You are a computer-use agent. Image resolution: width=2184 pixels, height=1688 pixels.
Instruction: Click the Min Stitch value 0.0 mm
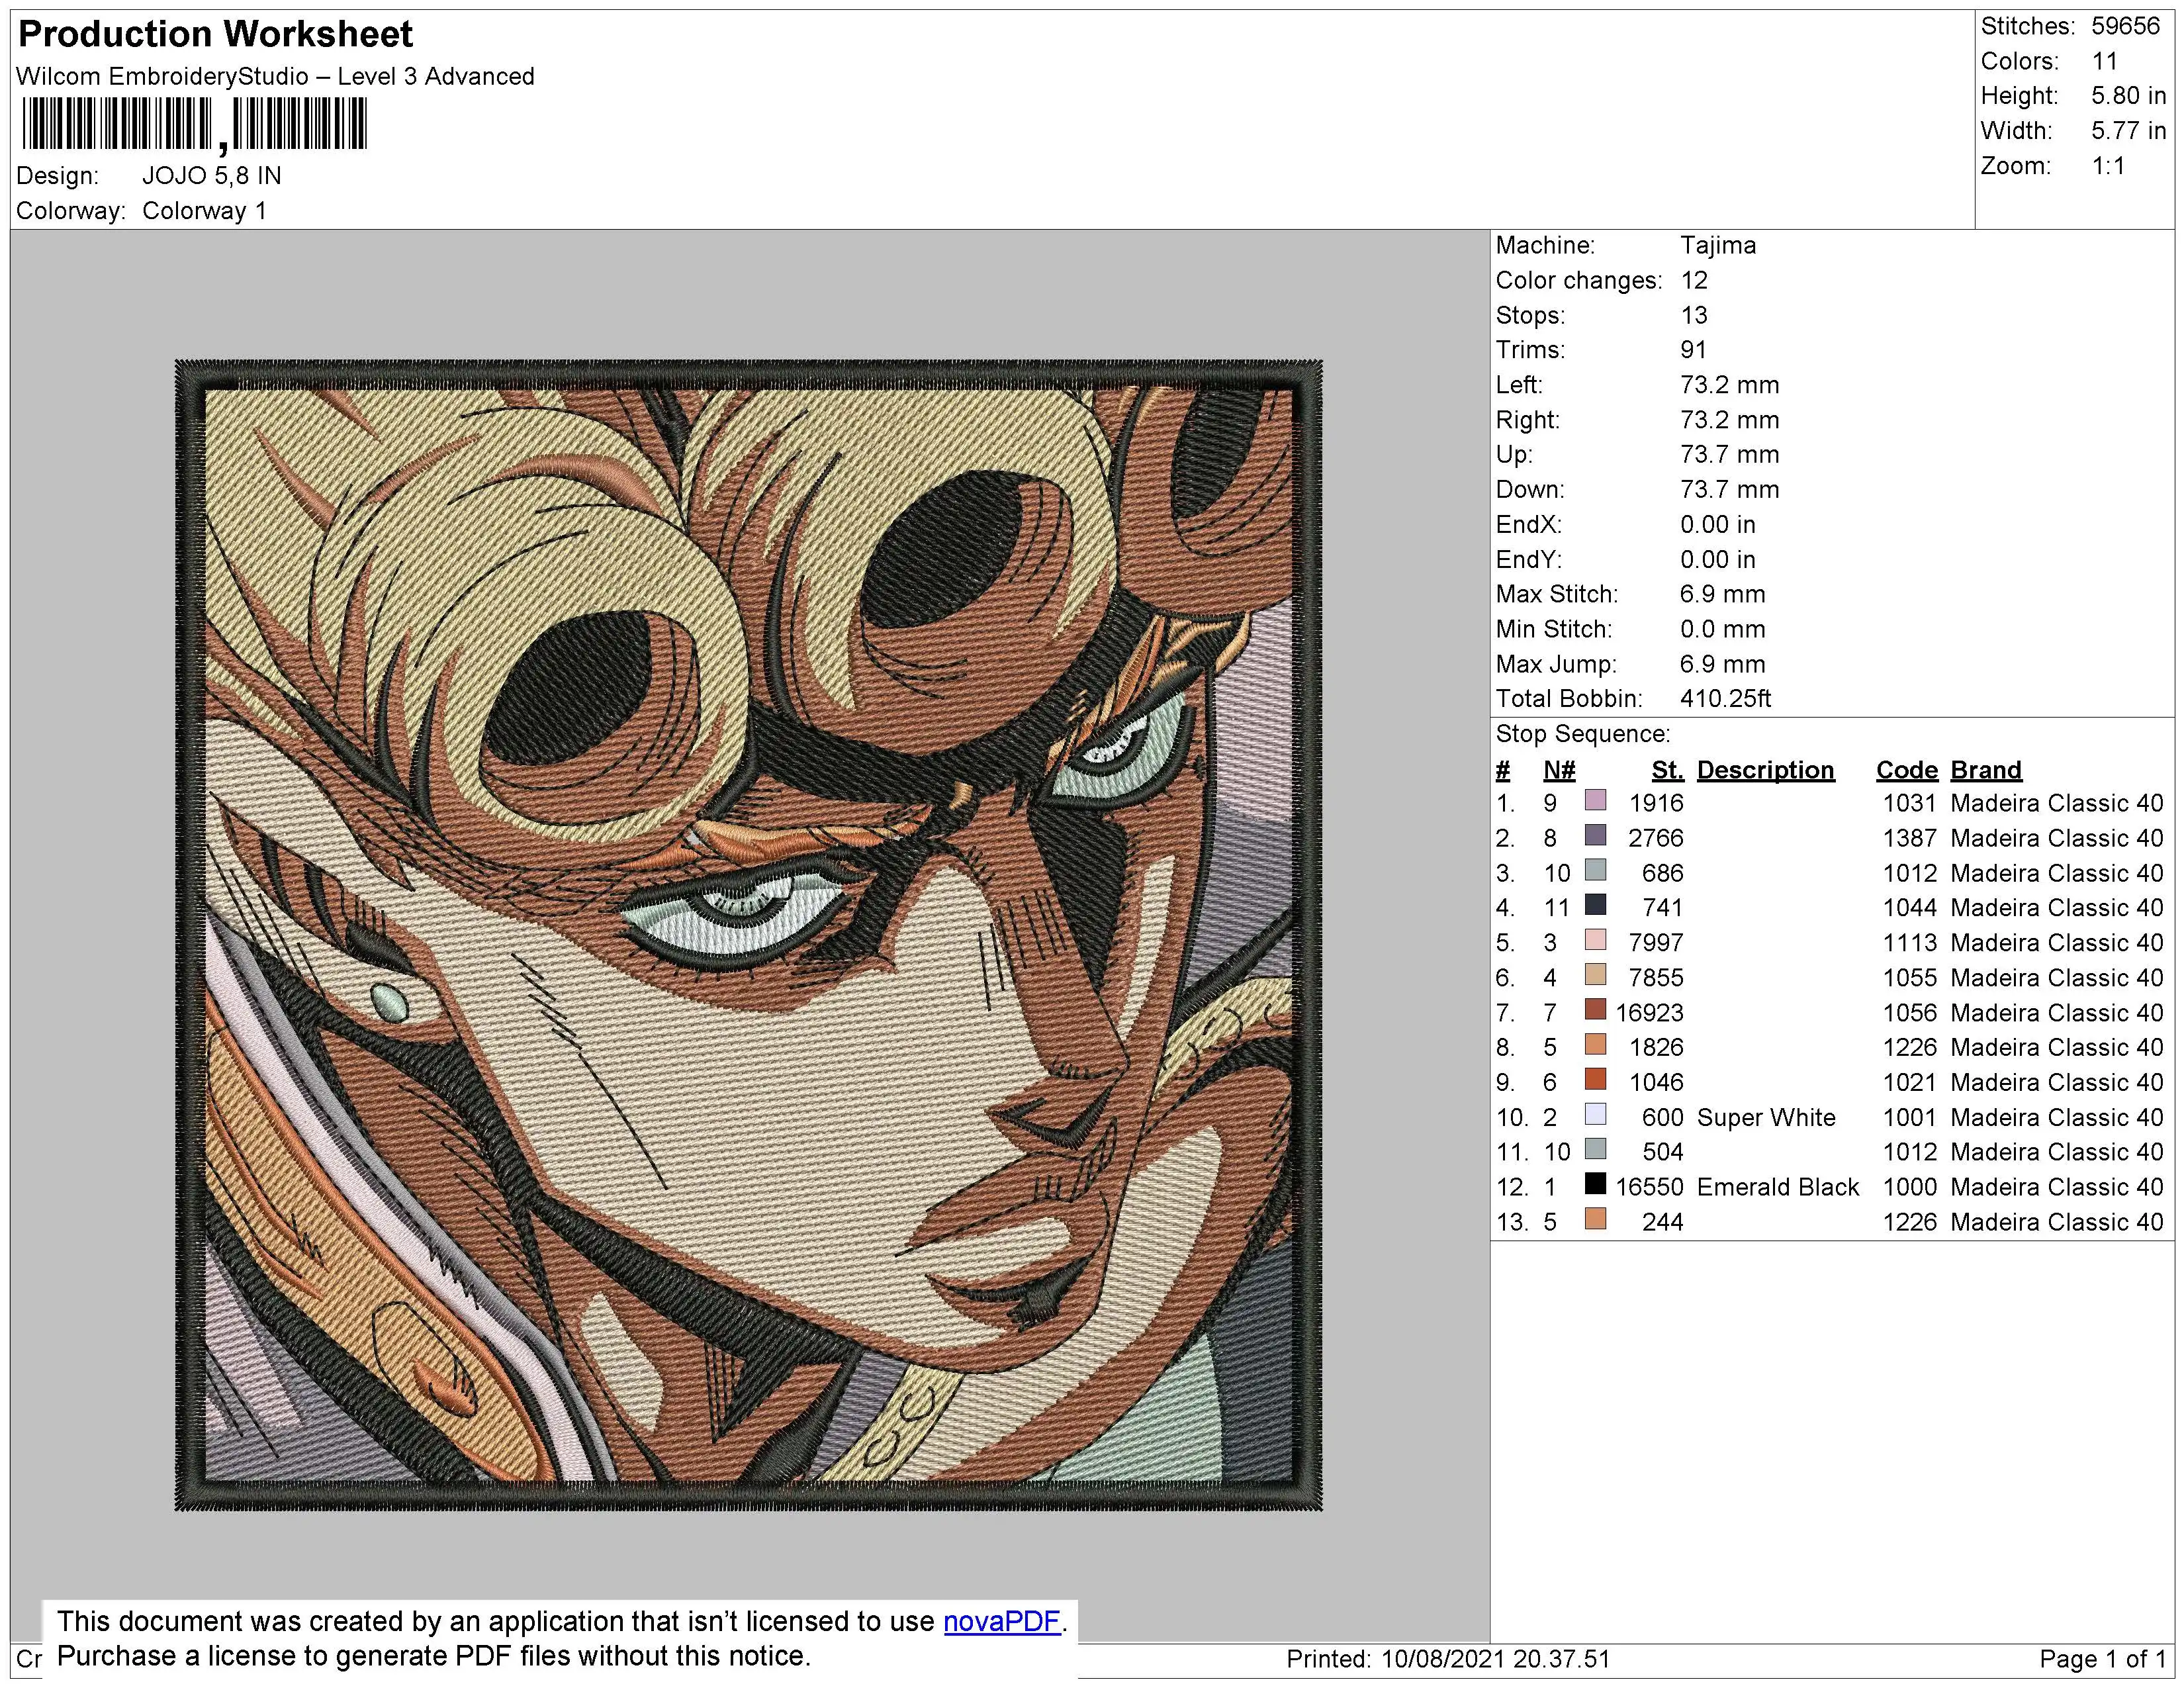[1723, 629]
